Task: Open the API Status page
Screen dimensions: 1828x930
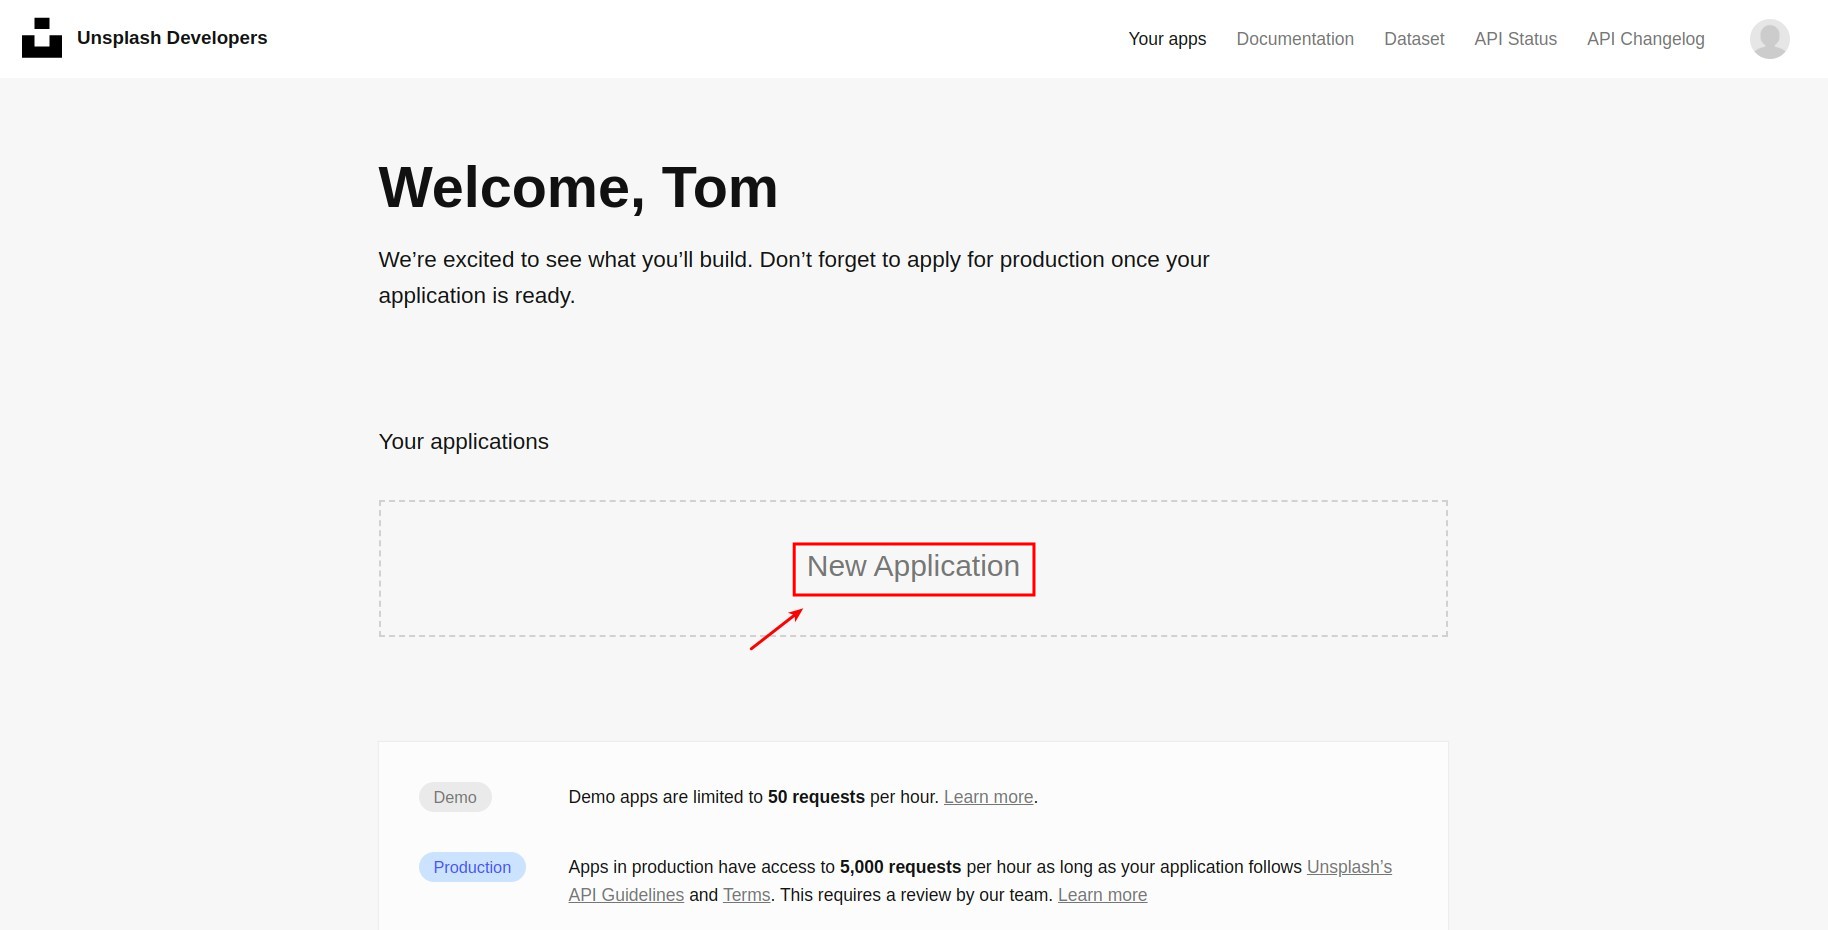Action: pyautogui.click(x=1515, y=39)
